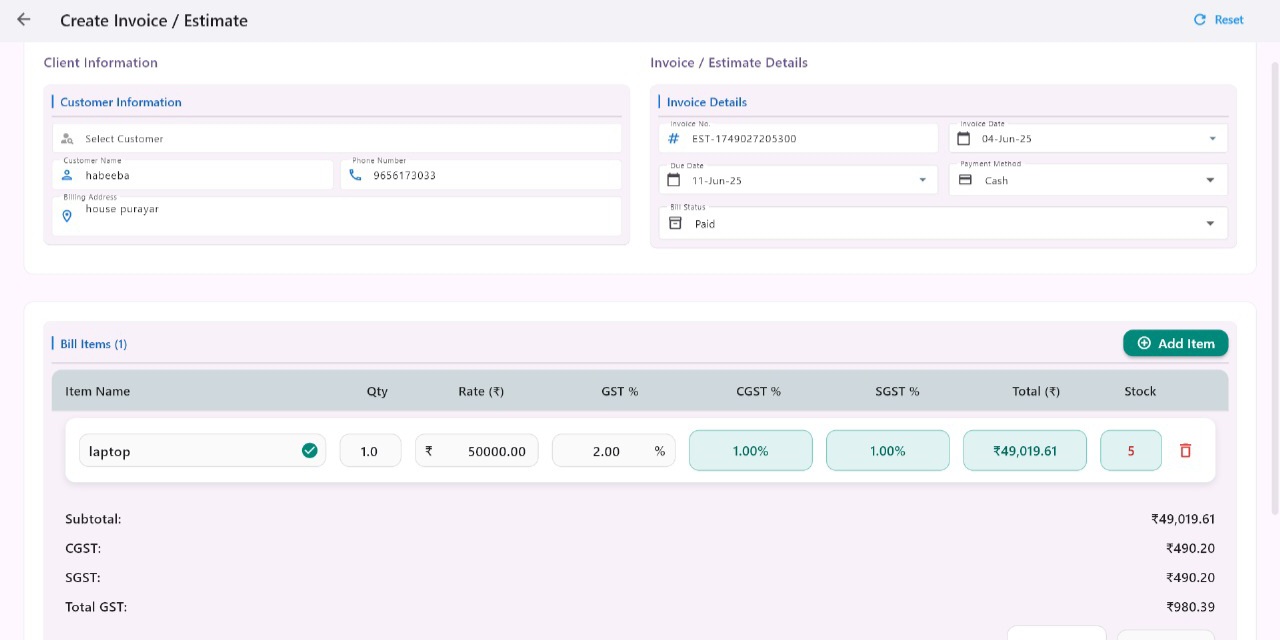Viewport: 1280px width, 640px height.
Task: Click the Reset link
Action: (x=1228, y=20)
